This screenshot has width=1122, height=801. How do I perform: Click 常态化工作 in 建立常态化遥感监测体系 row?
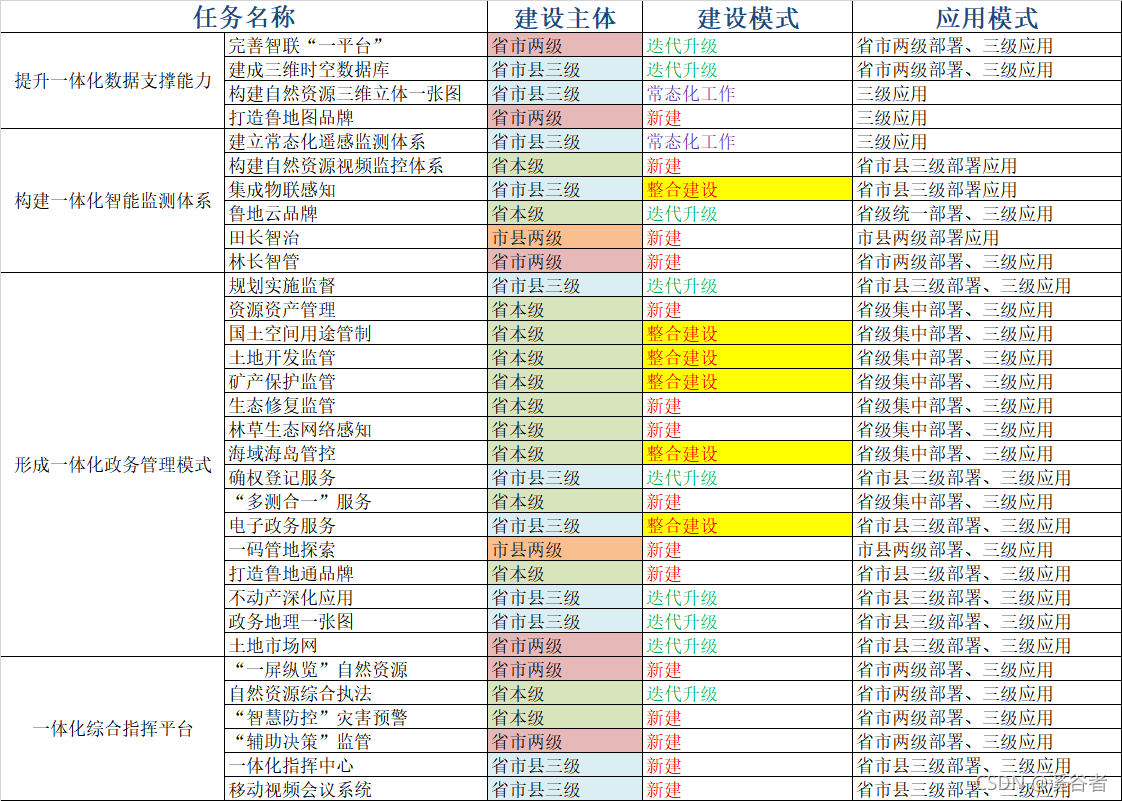[x=747, y=141]
